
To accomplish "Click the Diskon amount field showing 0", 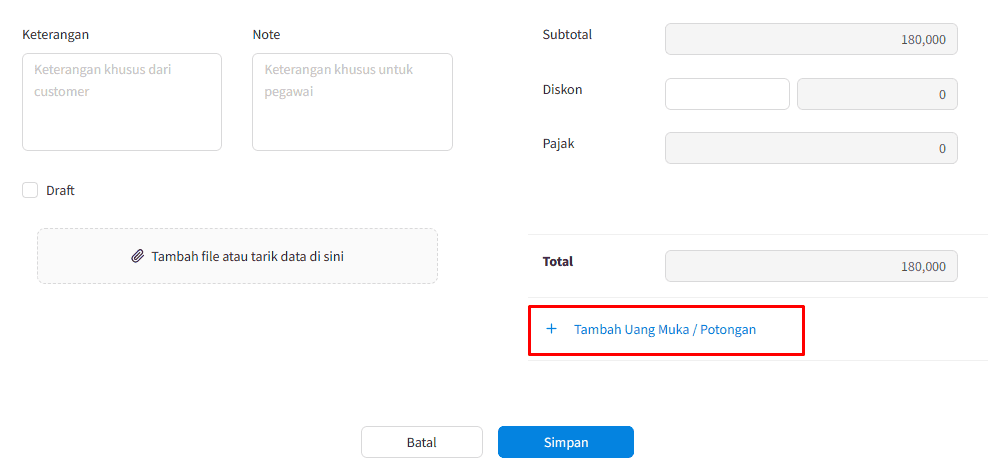I will pos(878,95).
